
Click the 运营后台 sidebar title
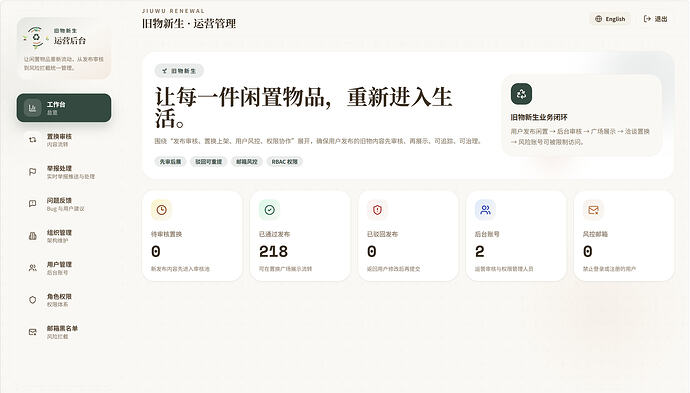pyautogui.click(x=70, y=40)
